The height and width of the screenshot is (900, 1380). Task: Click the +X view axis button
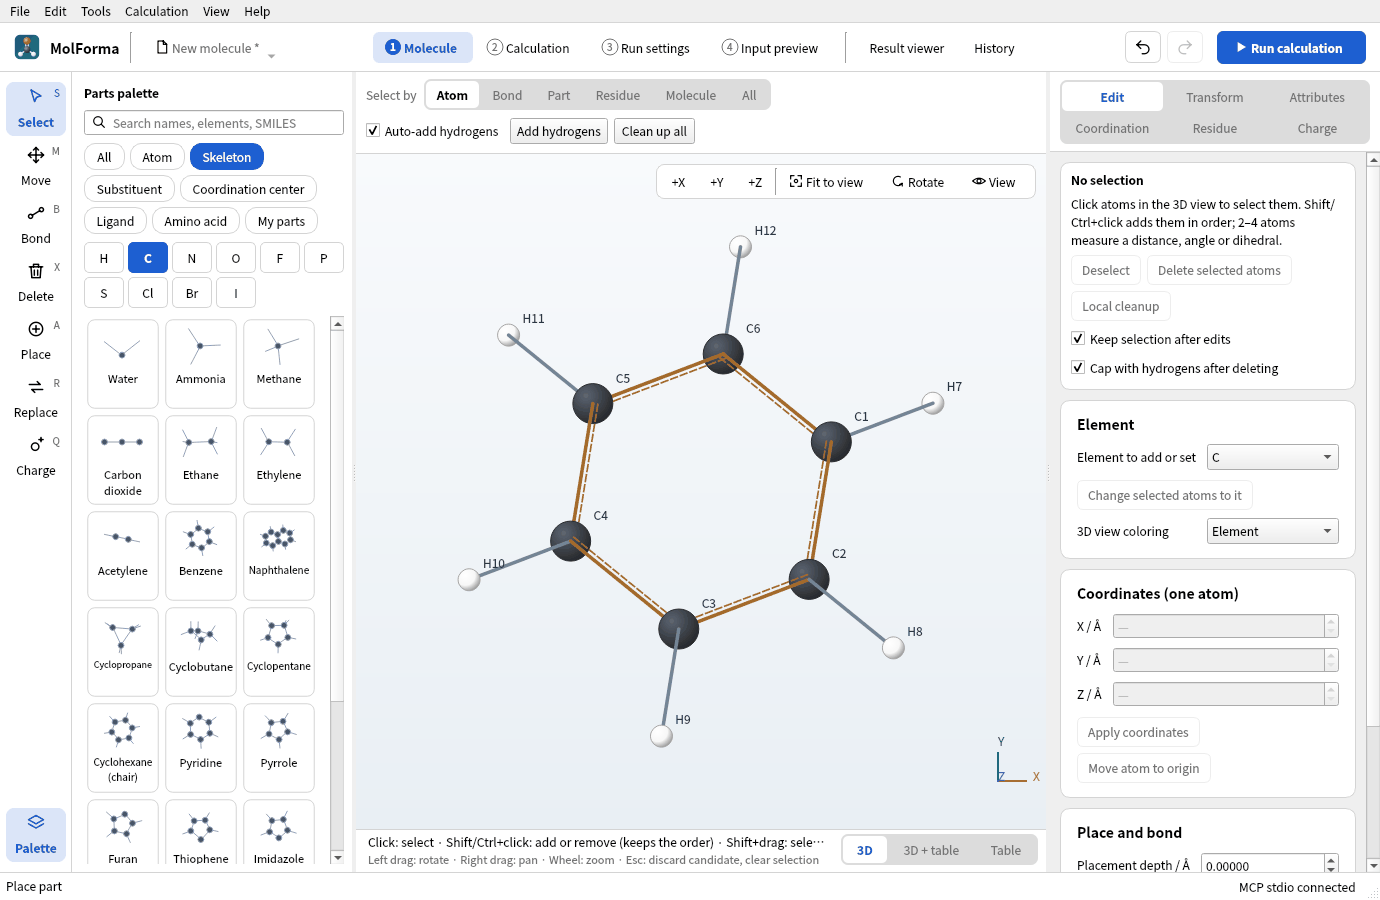click(678, 182)
